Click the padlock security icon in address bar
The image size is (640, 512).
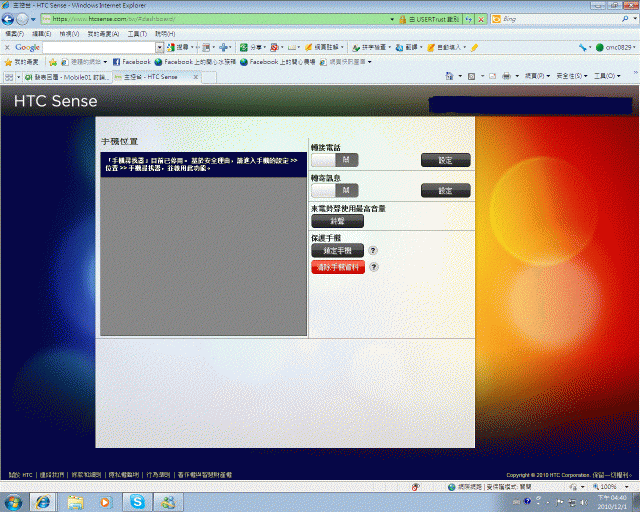pos(402,19)
